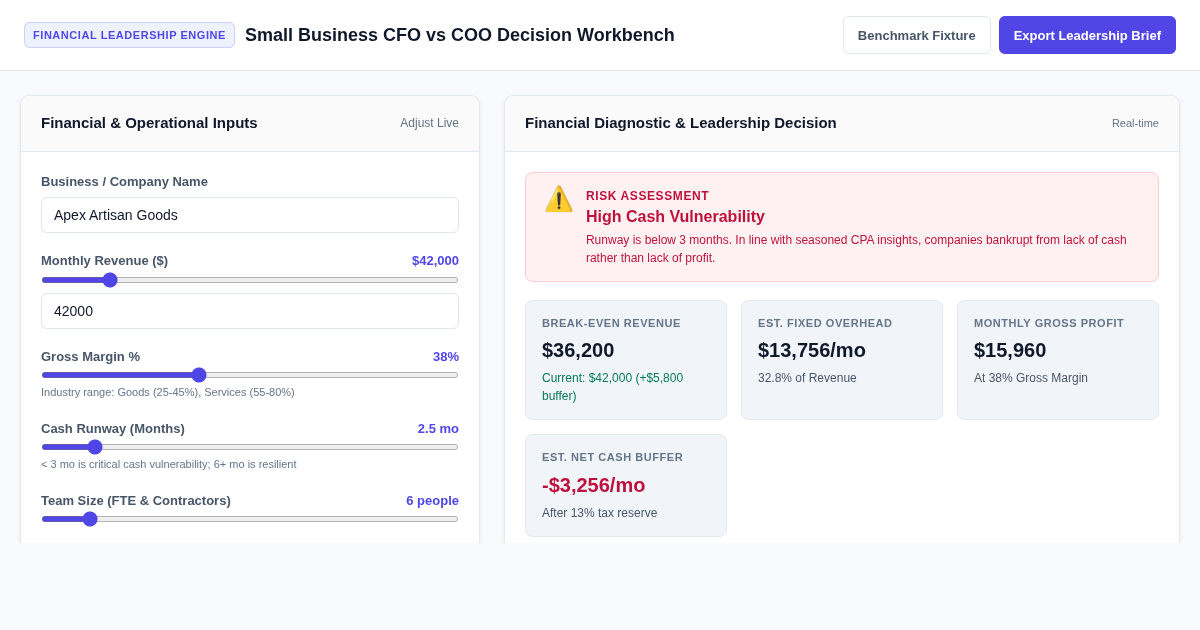The height and width of the screenshot is (630, 1200).
Task: Click the Monthly Revenue number input
Action: [250, 311]
